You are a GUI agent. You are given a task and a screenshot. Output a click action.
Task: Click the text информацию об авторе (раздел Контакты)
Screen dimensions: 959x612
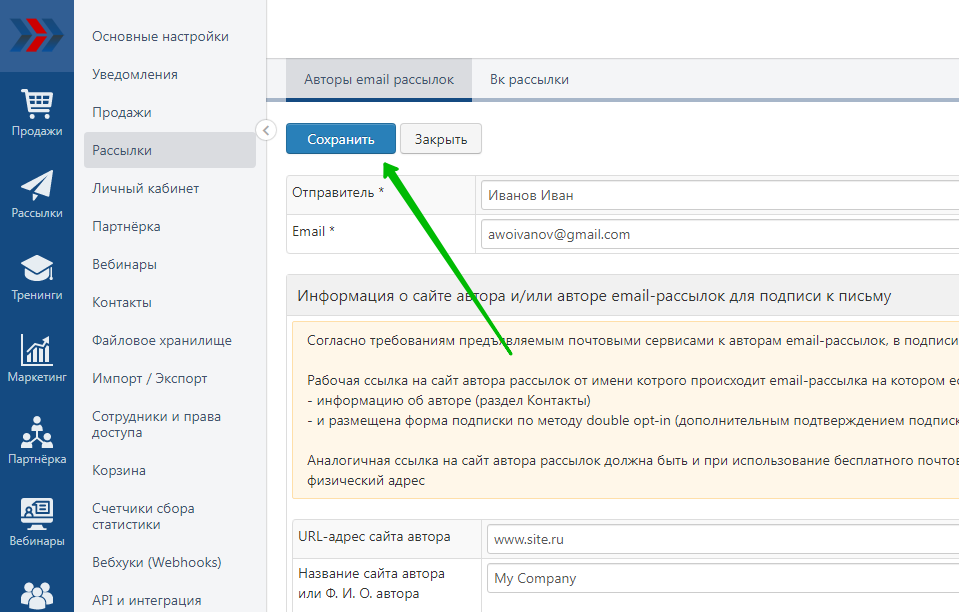(453, 401)
